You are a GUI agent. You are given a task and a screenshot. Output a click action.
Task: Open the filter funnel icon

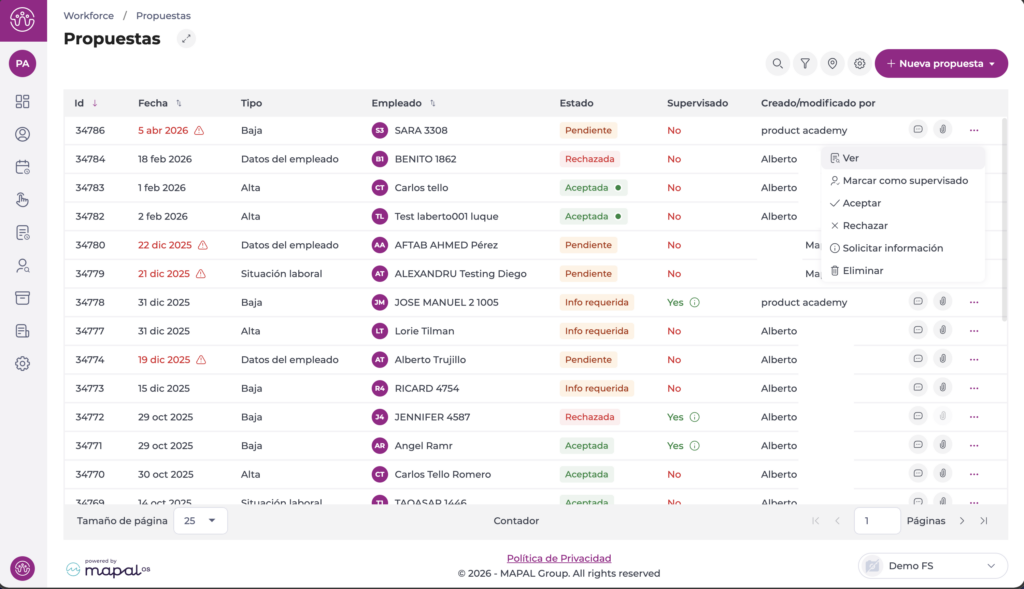click(804, 64)
